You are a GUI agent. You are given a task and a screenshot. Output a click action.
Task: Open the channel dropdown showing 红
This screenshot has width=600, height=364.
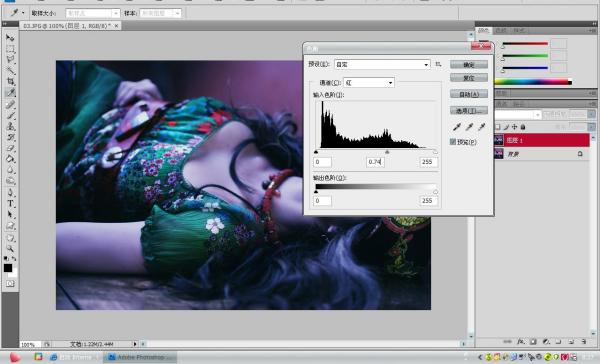click(x=369, y=83)
